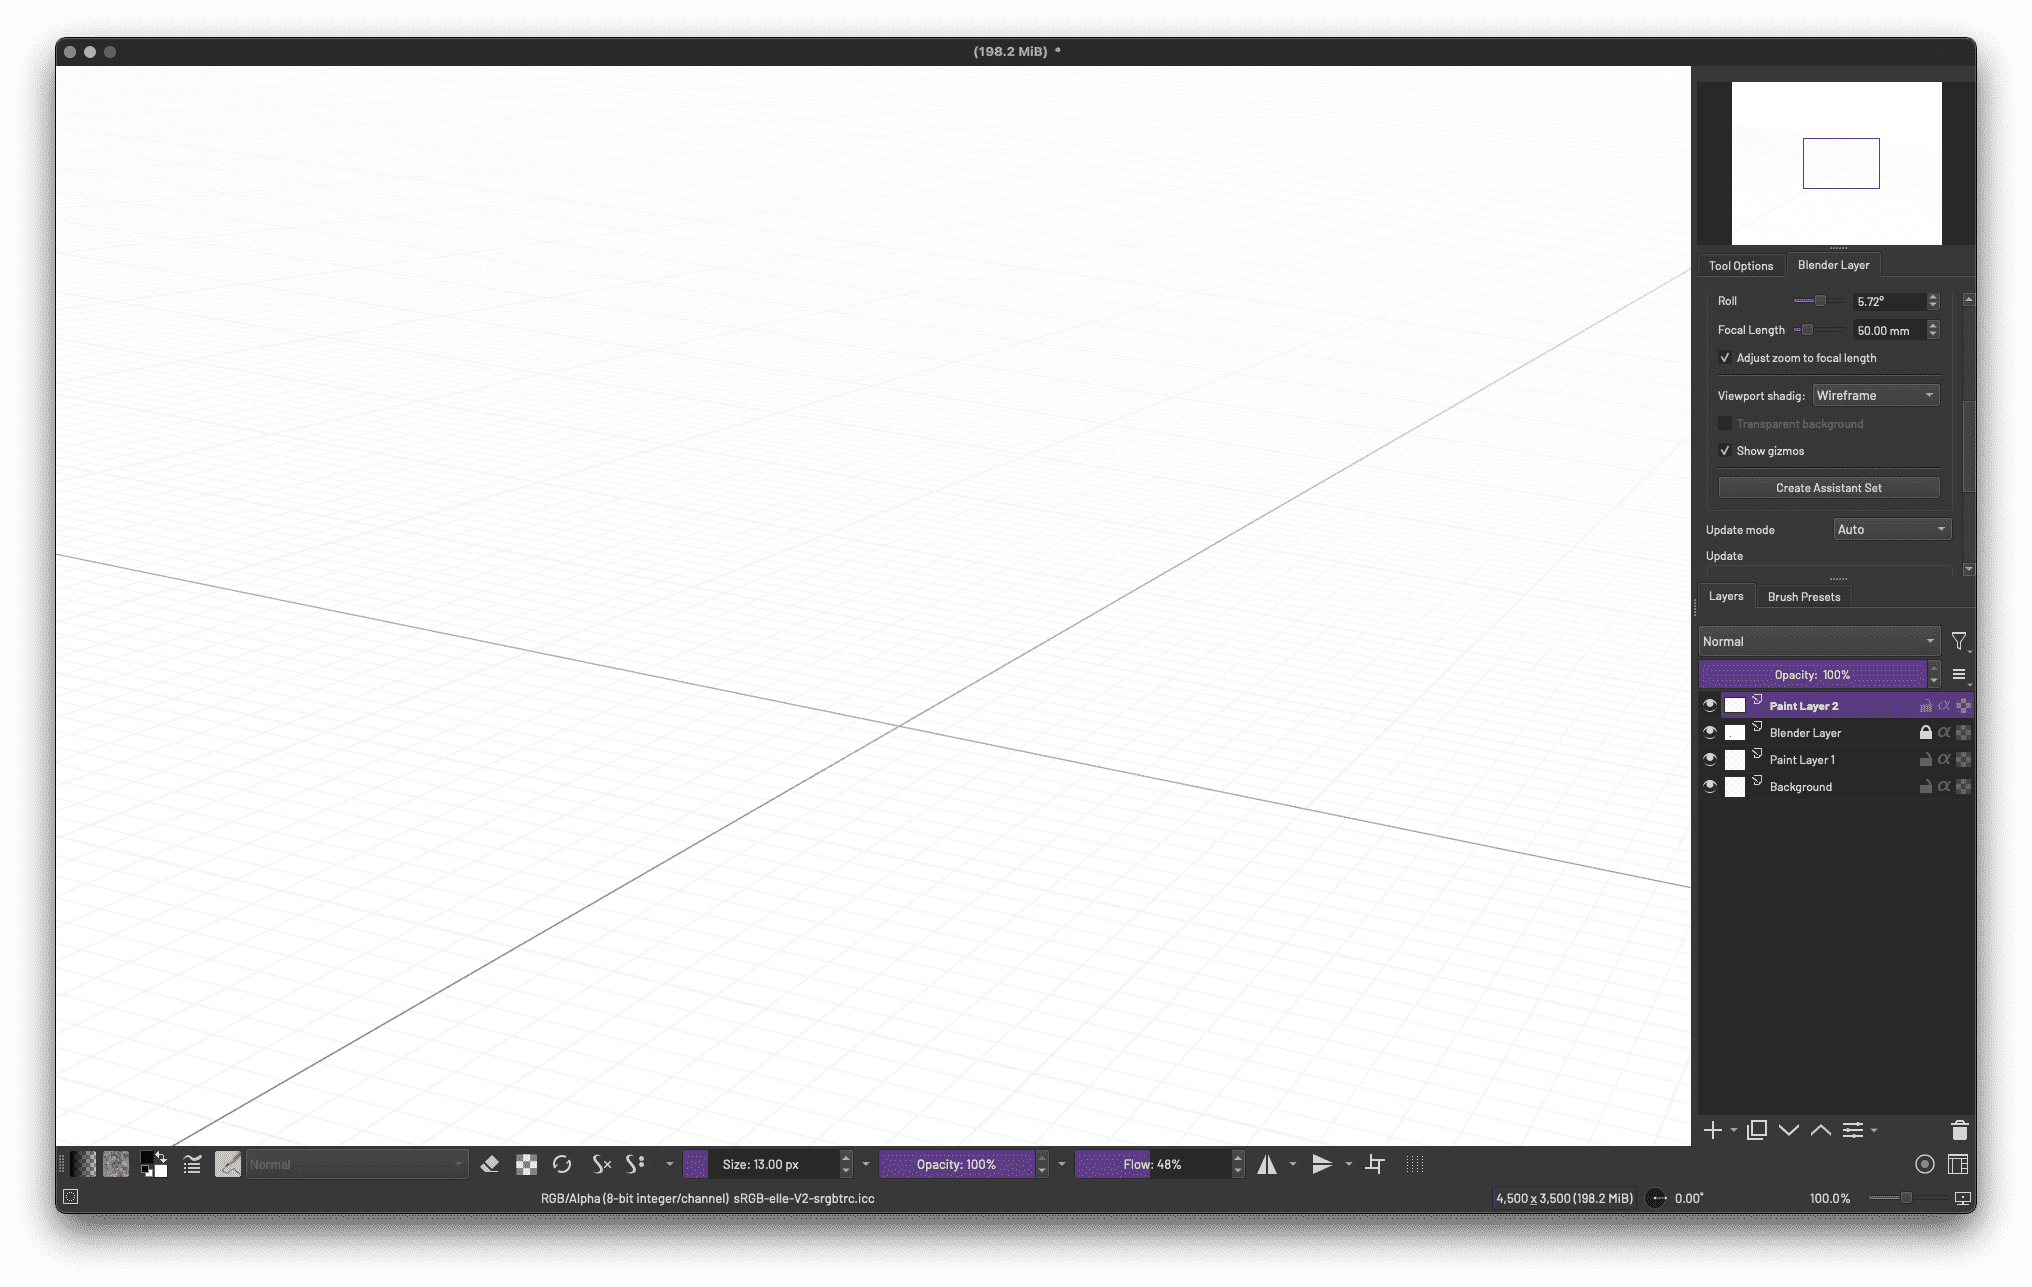Image resolution: width=2032 pixels, height=1287 pixels.
Task: Open the layer blending mode Normal dropdown
Action: click(x=1818, y=642)
